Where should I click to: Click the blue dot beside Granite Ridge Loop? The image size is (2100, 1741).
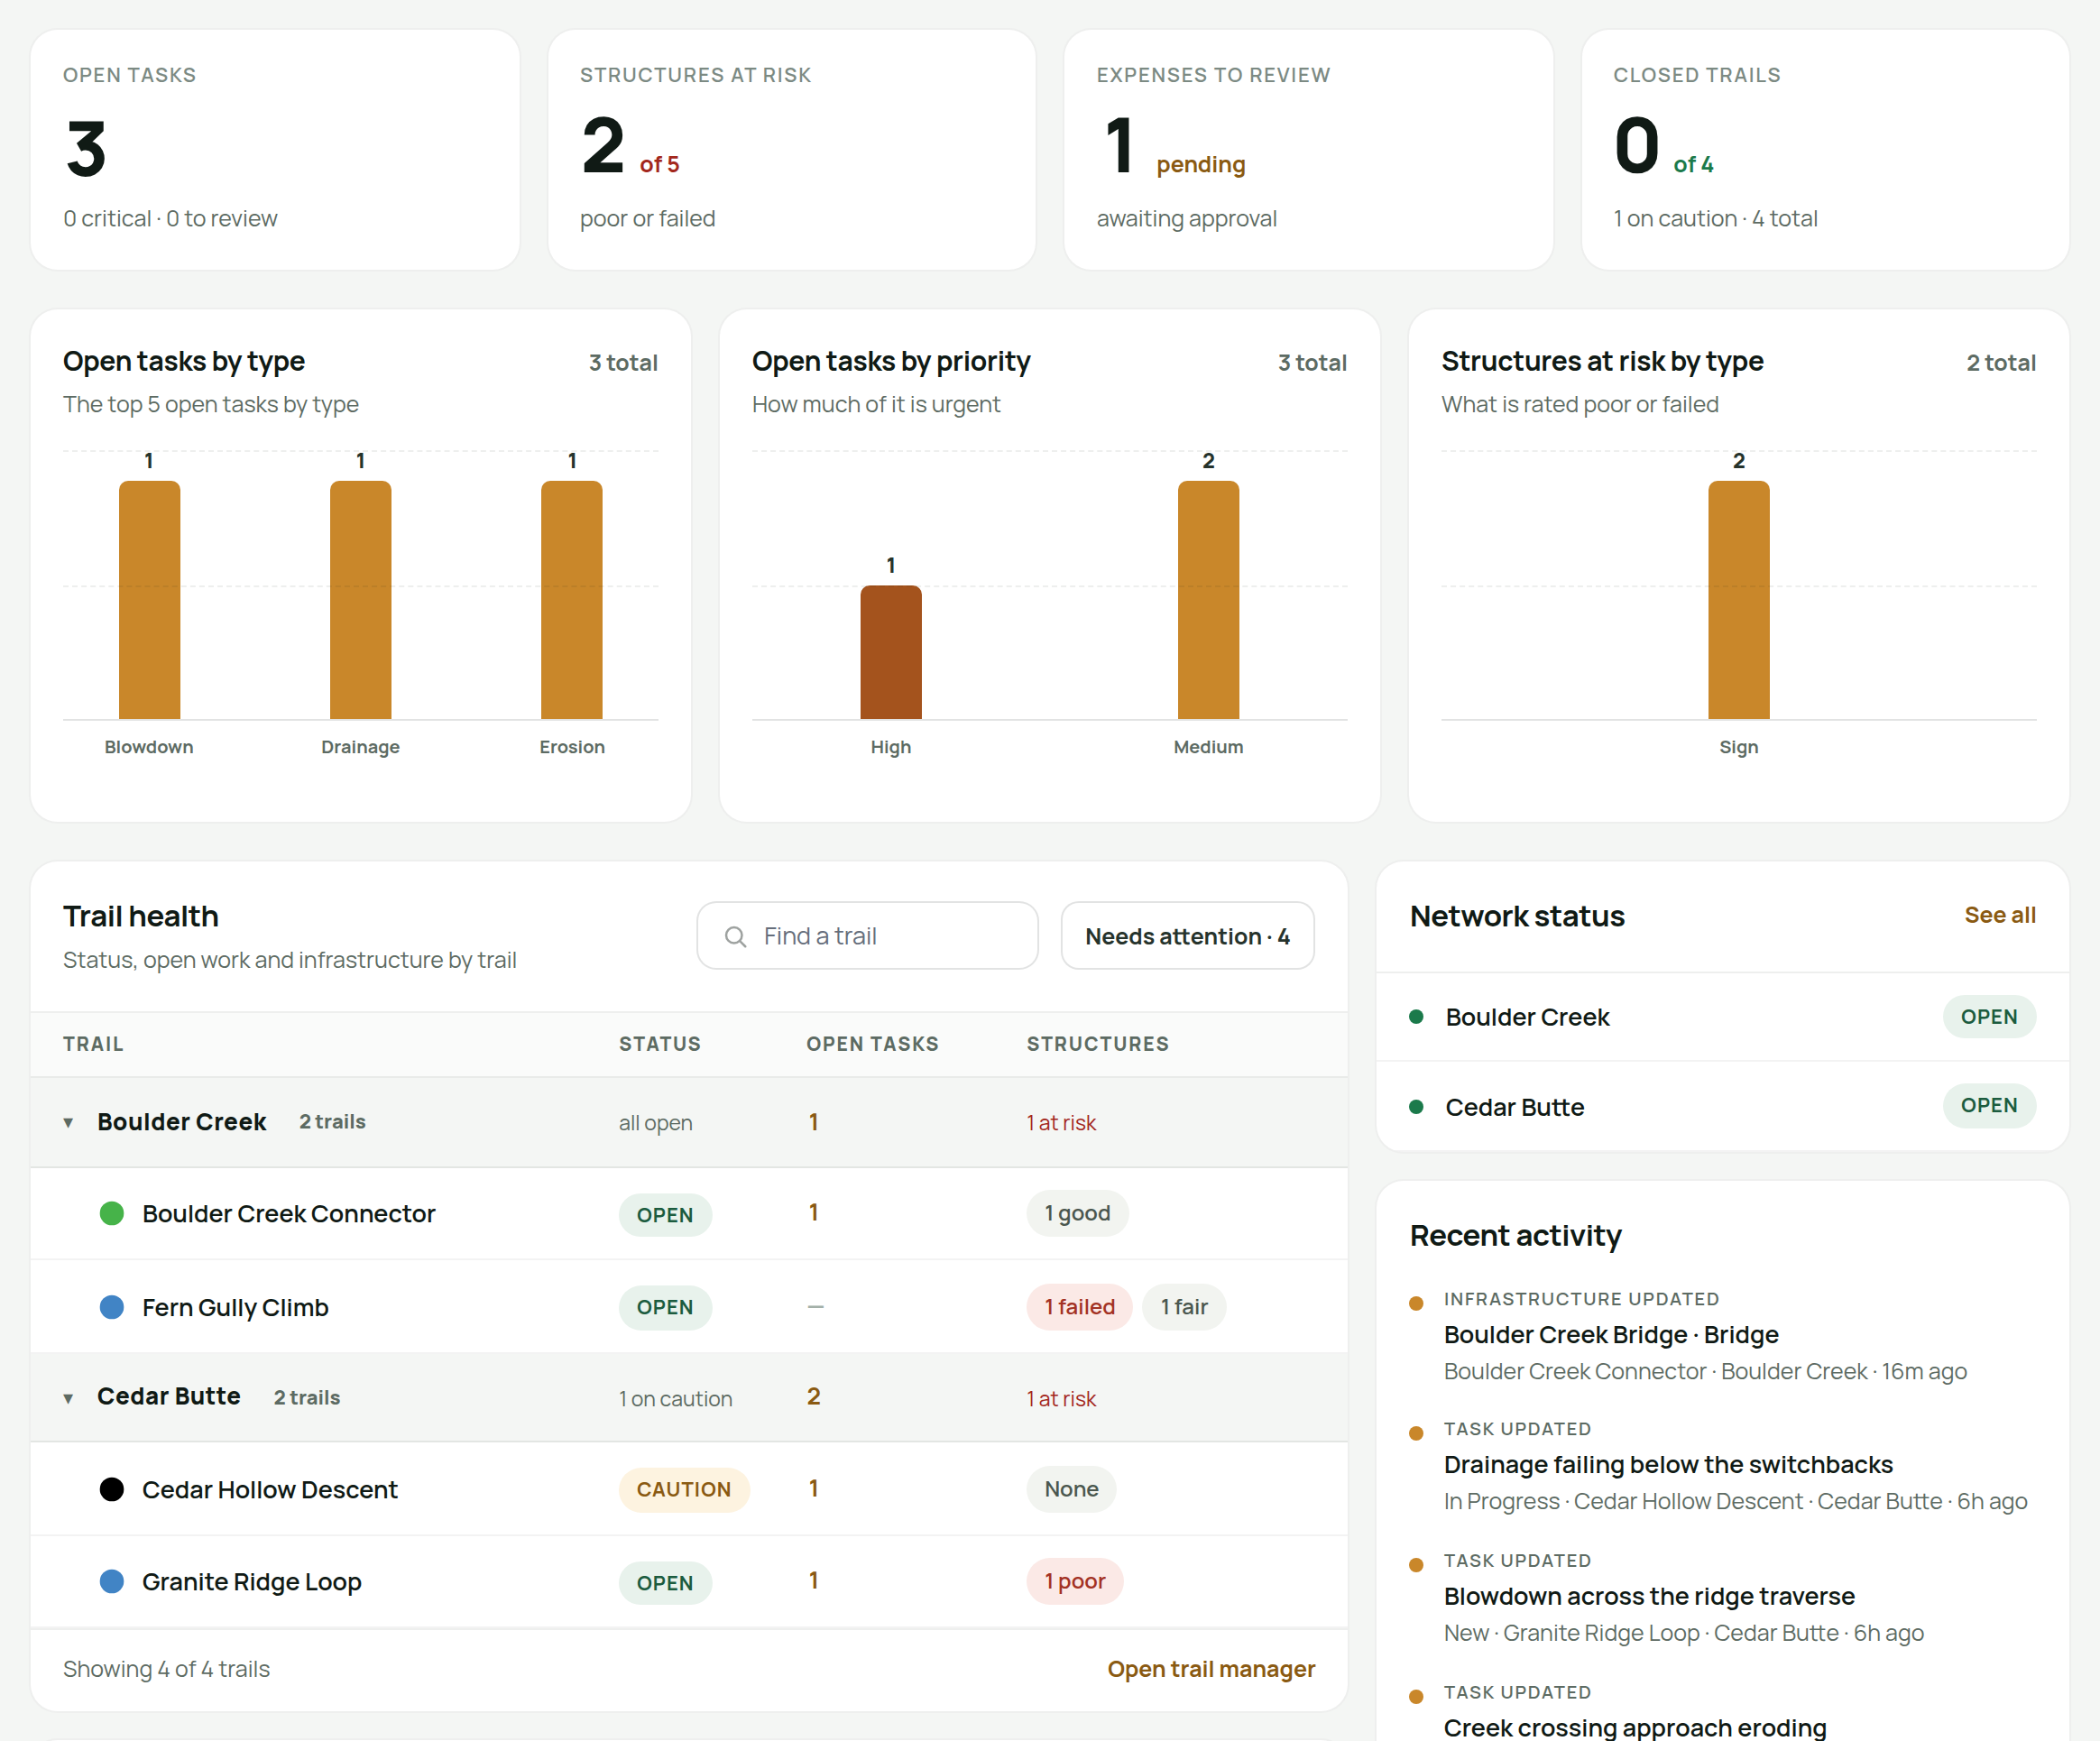tap(112, 1581)
